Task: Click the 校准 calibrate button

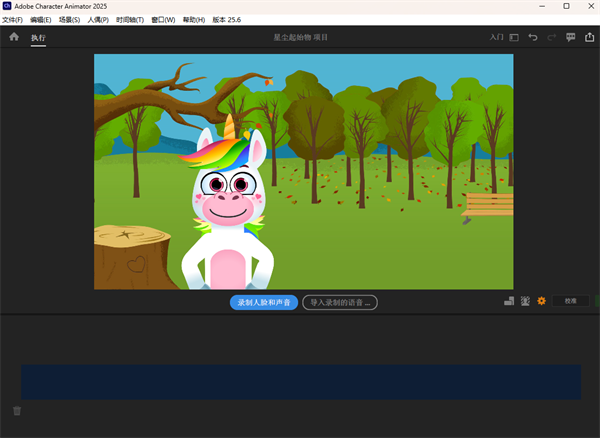Action: (x=571, y=301)
